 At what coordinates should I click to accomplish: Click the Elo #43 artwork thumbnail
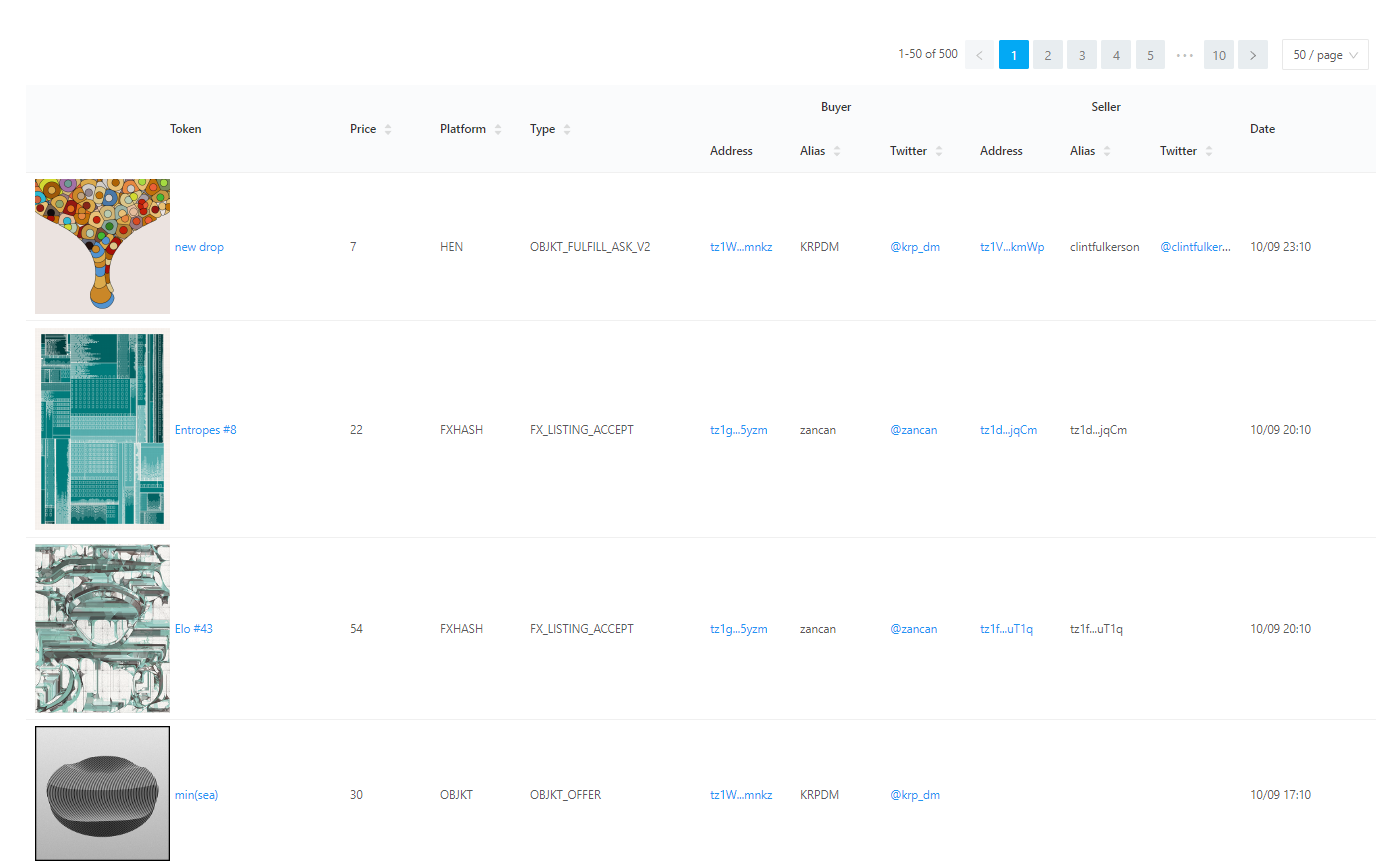tap(102, 628)
